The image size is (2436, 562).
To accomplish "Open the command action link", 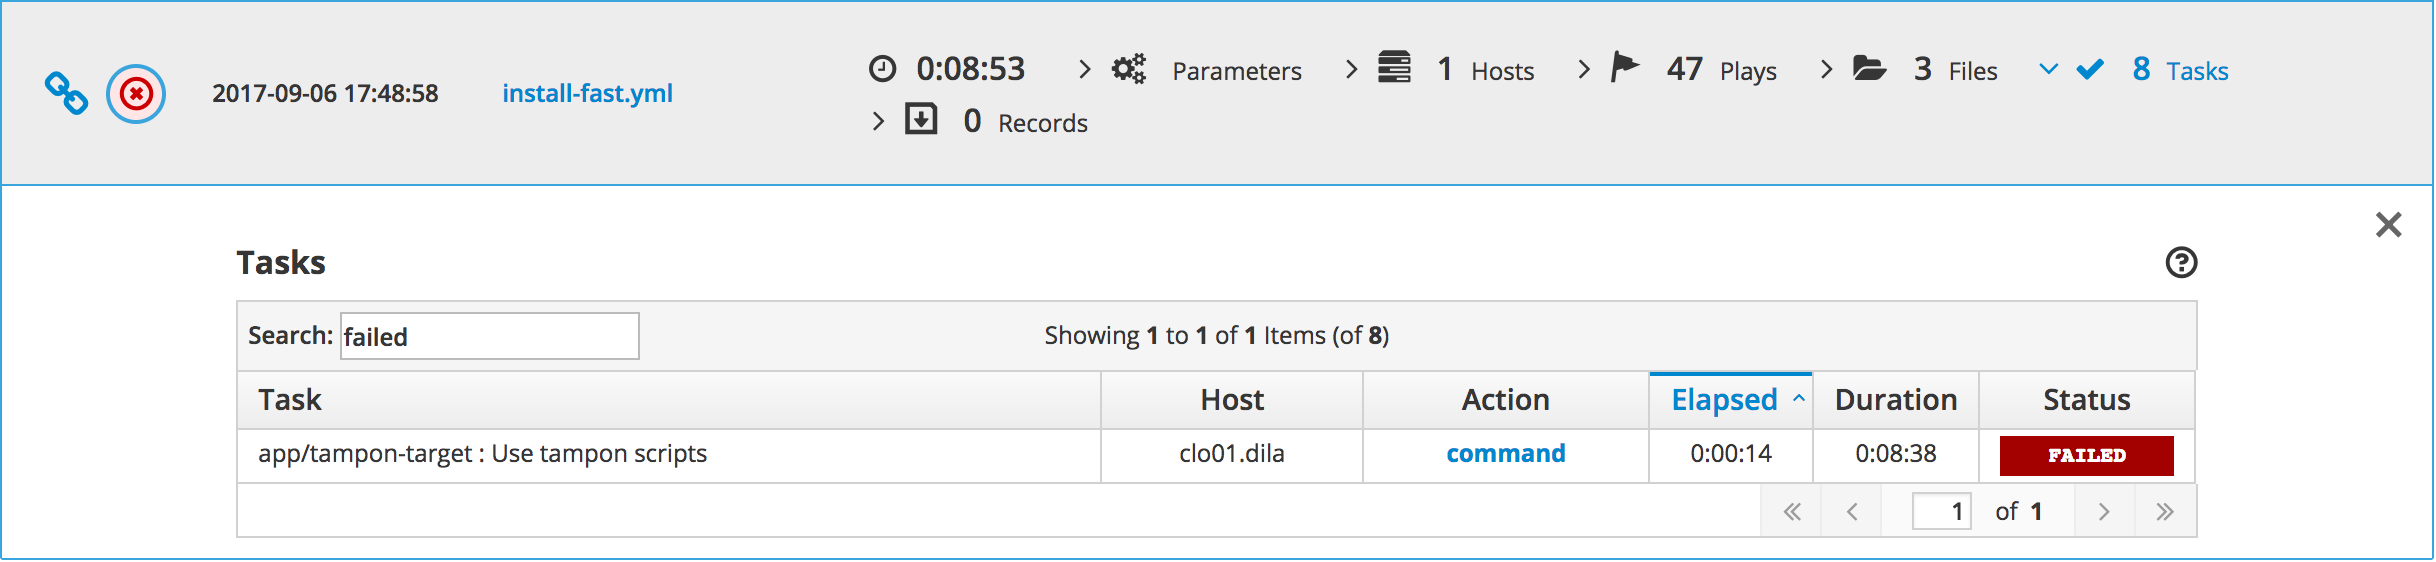I will click(x=1505, y=453).
